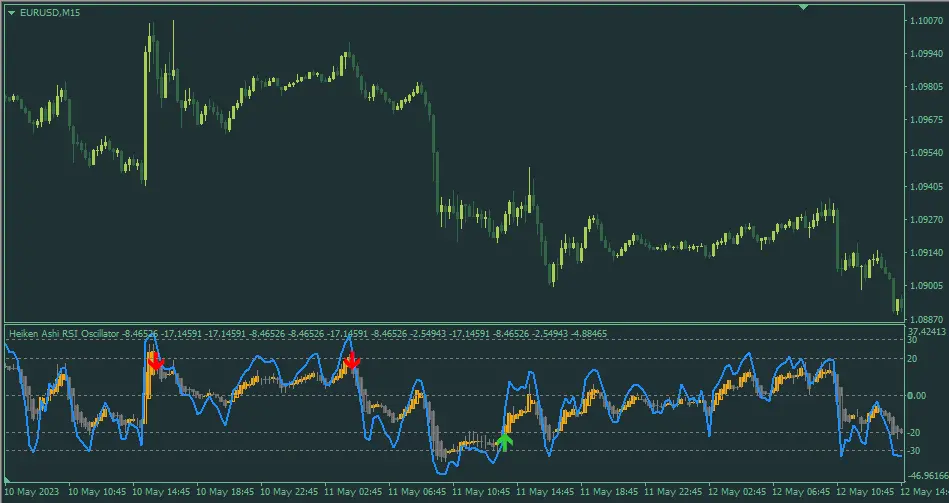Click the 11 May 02:45 time label
The image size is (949, 503).
[354, 492]
